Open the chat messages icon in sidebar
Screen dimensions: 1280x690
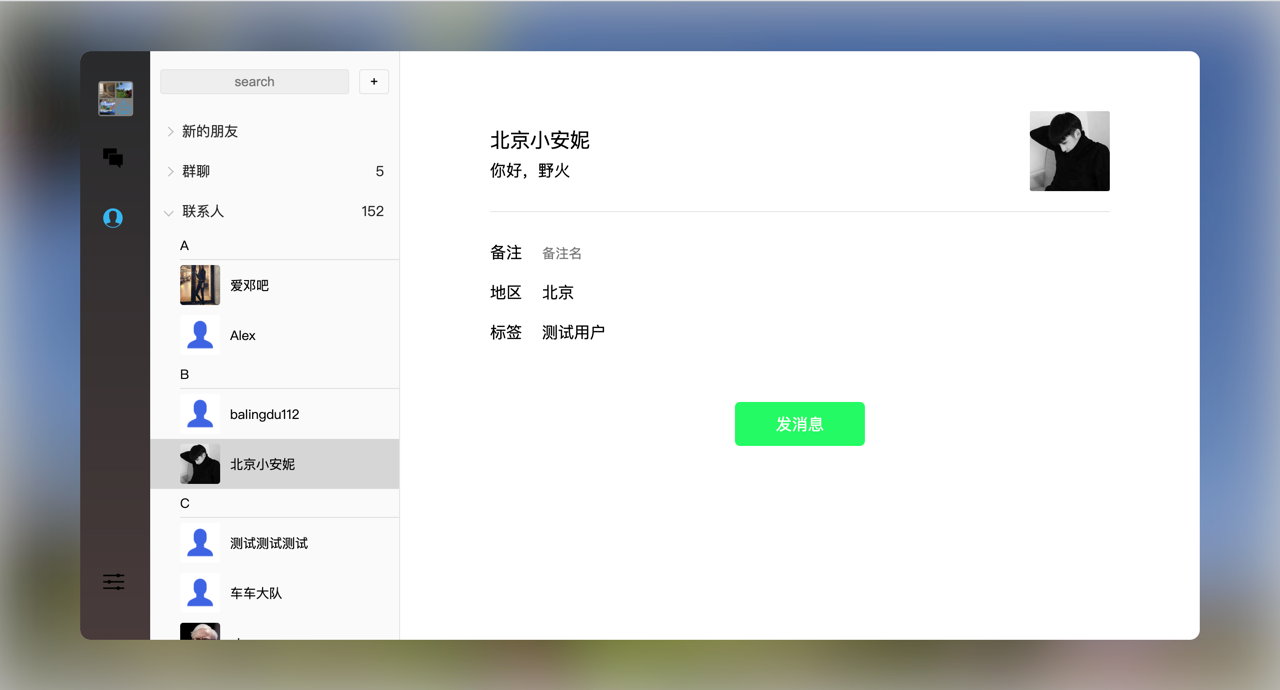113,158
